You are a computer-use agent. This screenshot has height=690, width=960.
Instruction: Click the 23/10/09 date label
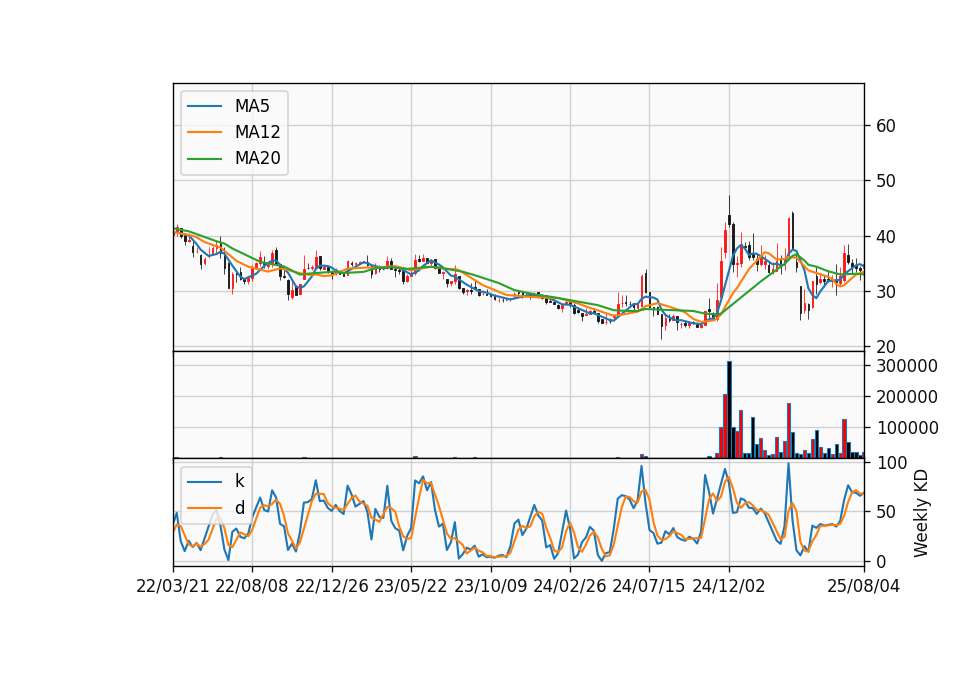(490, 586)
